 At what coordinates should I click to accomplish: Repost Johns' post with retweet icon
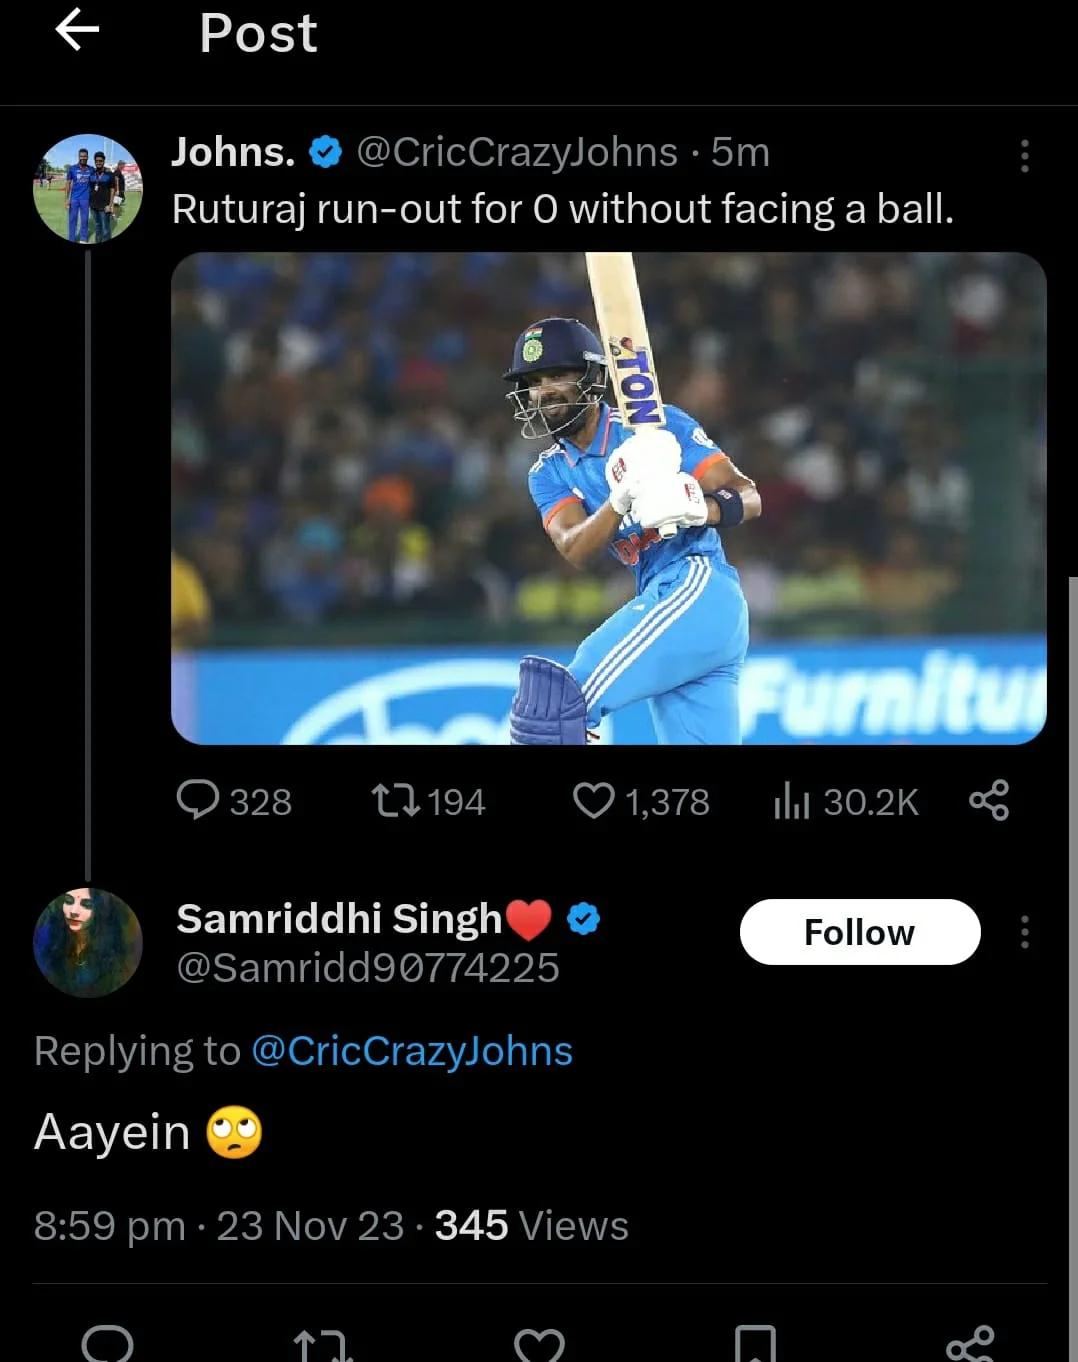click(x=396, y=801)
